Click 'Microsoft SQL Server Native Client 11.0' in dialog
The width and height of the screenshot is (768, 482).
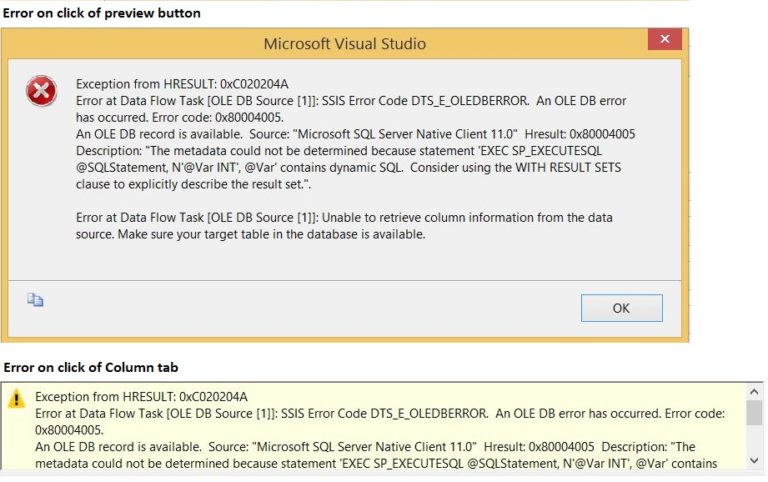[x=405, y=134]
